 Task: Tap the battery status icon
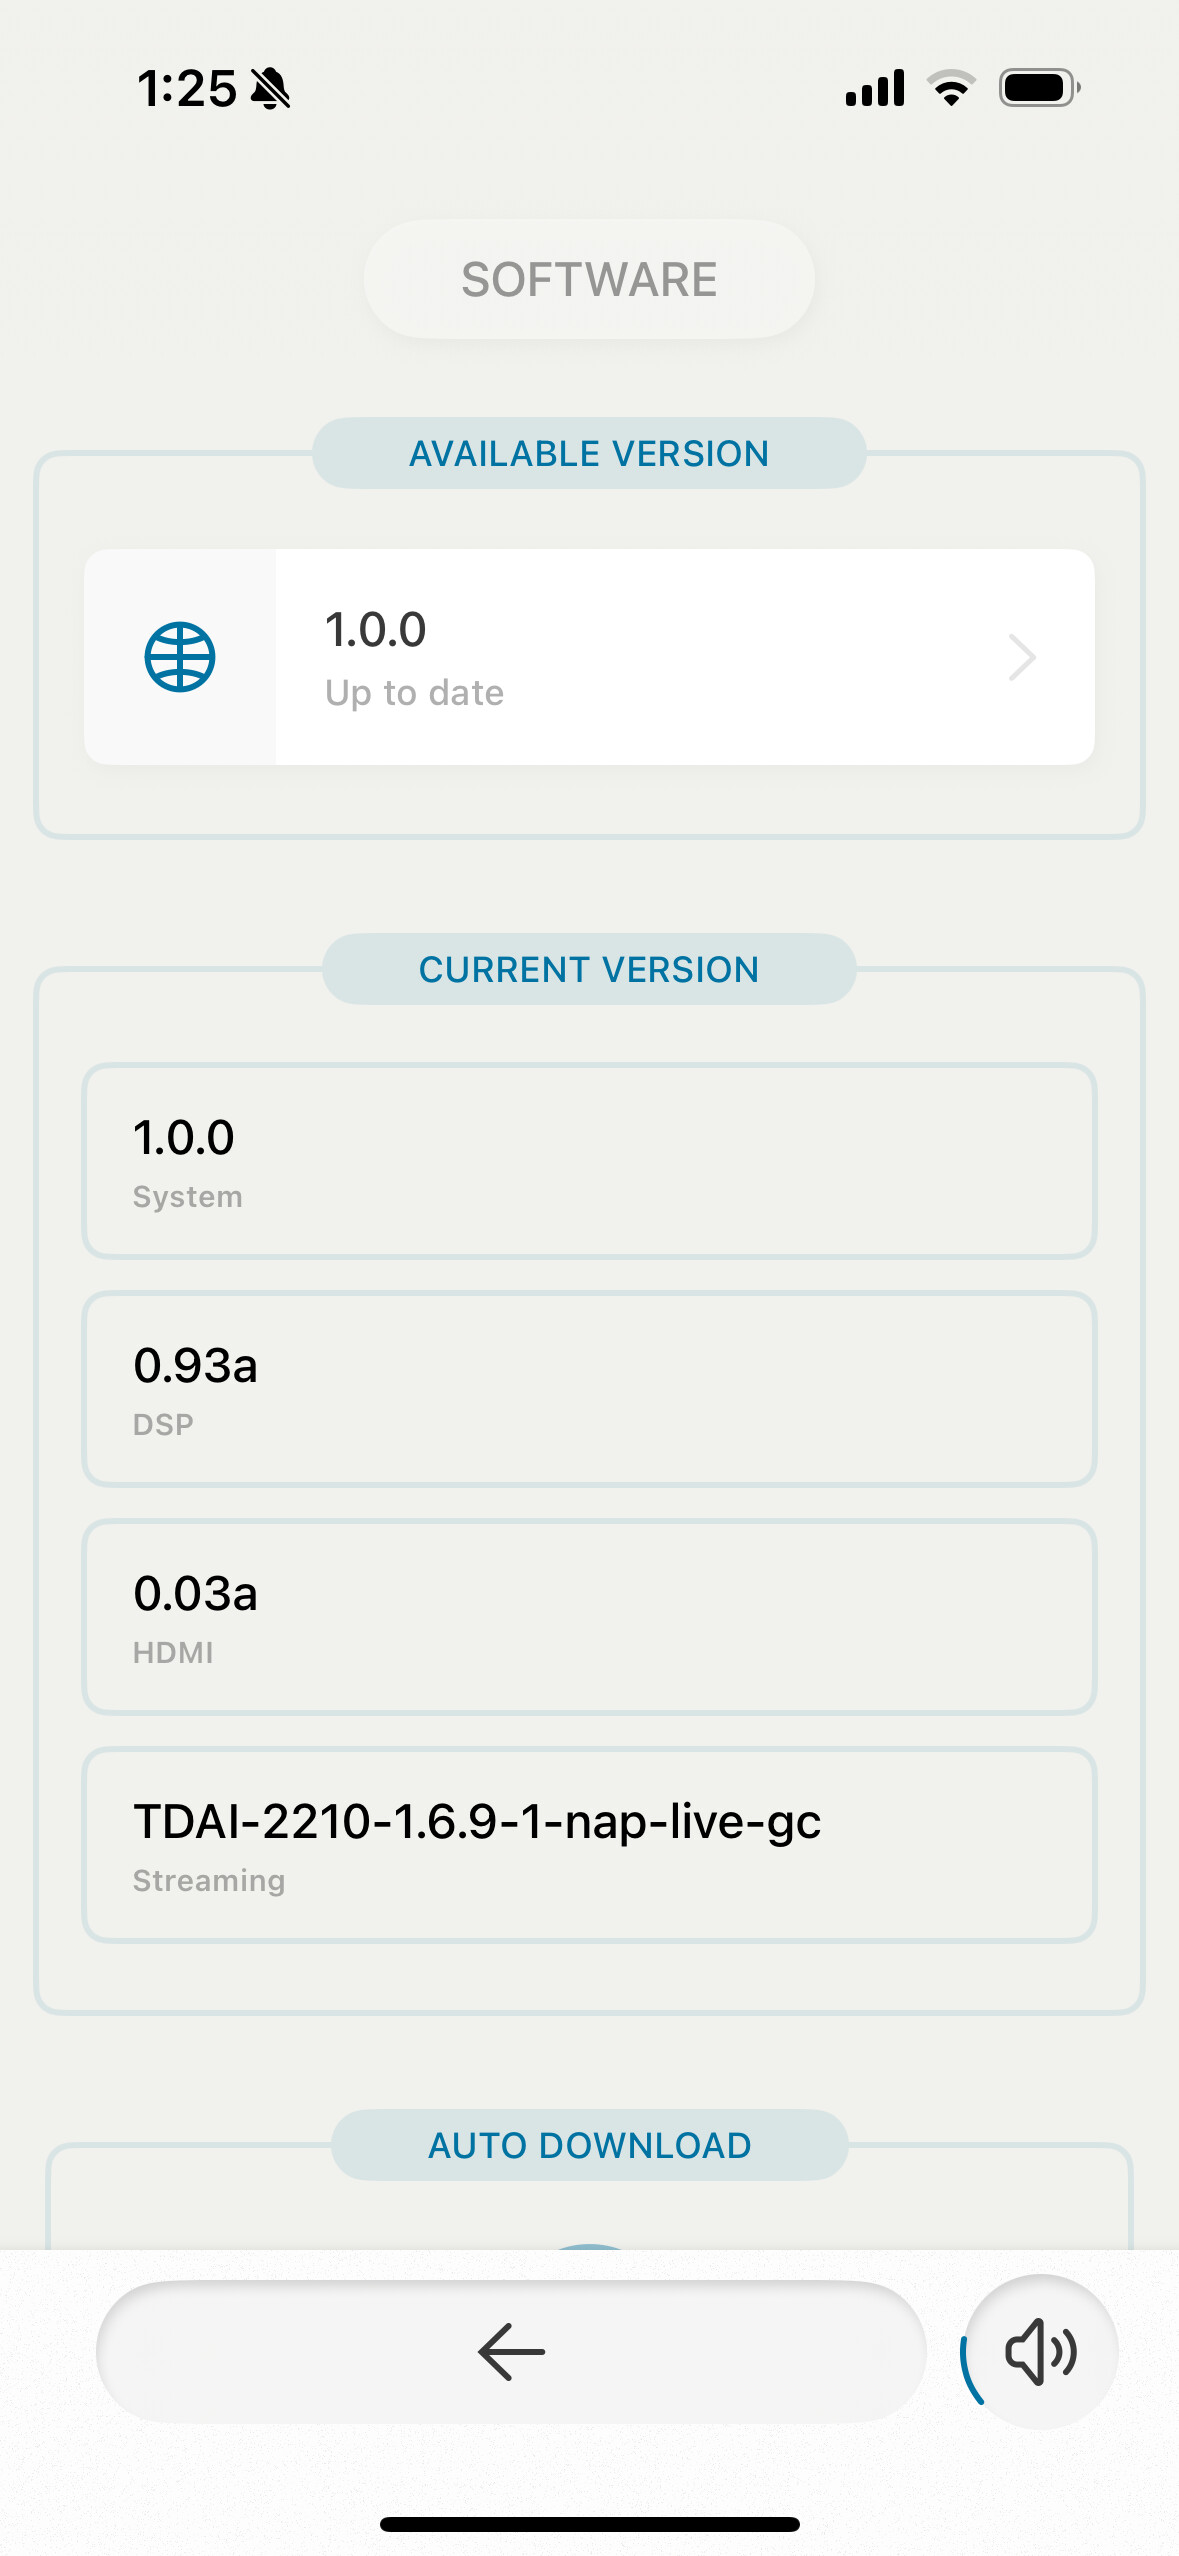coord(1039,88)
